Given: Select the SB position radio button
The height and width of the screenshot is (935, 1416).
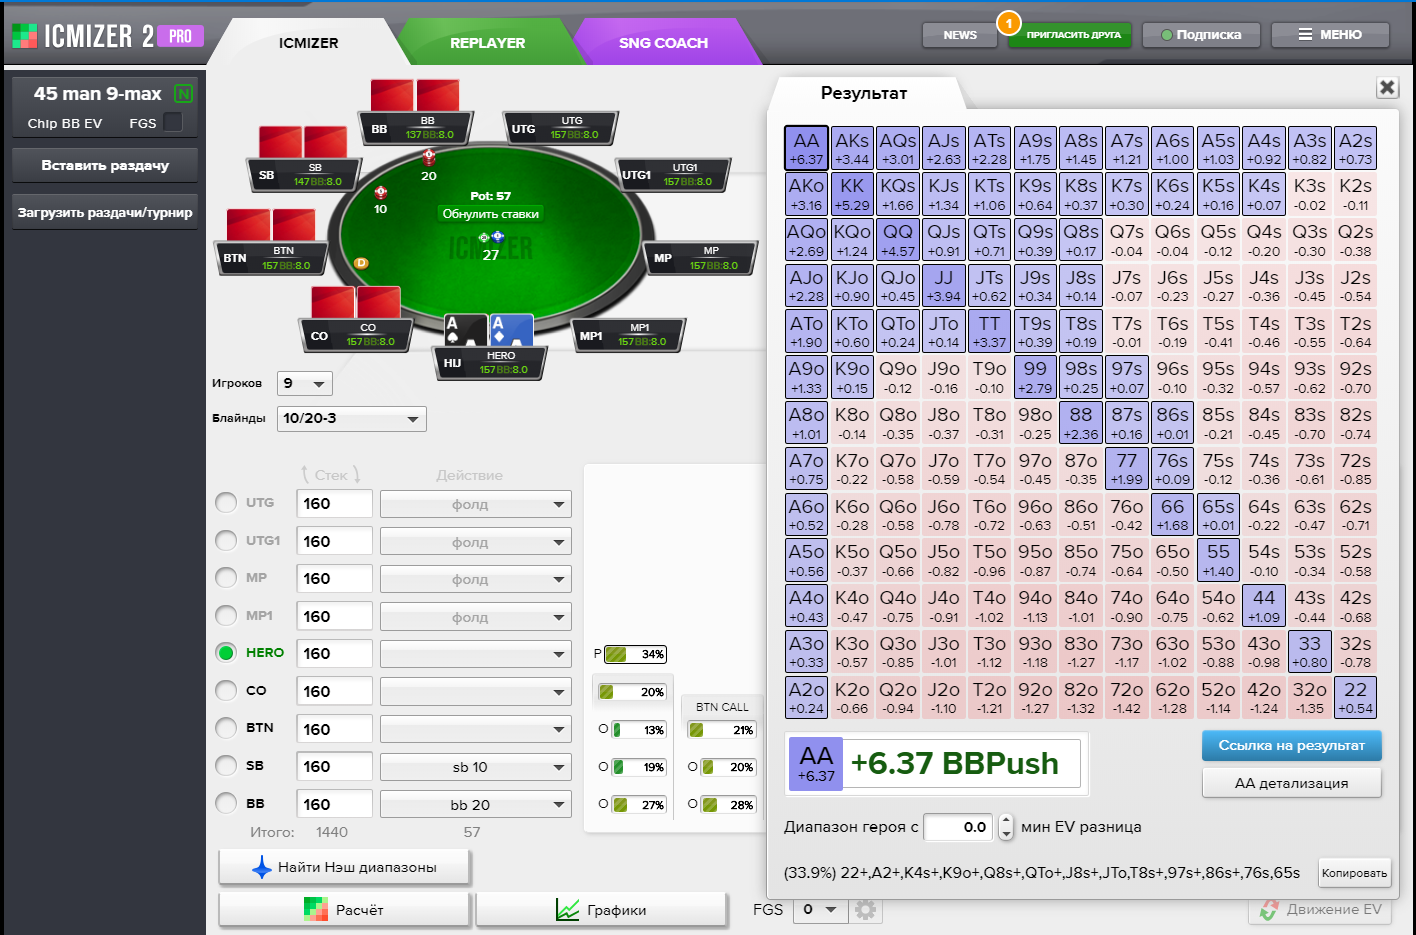Looking at the screenshot, I should click(x=226, y=765).
